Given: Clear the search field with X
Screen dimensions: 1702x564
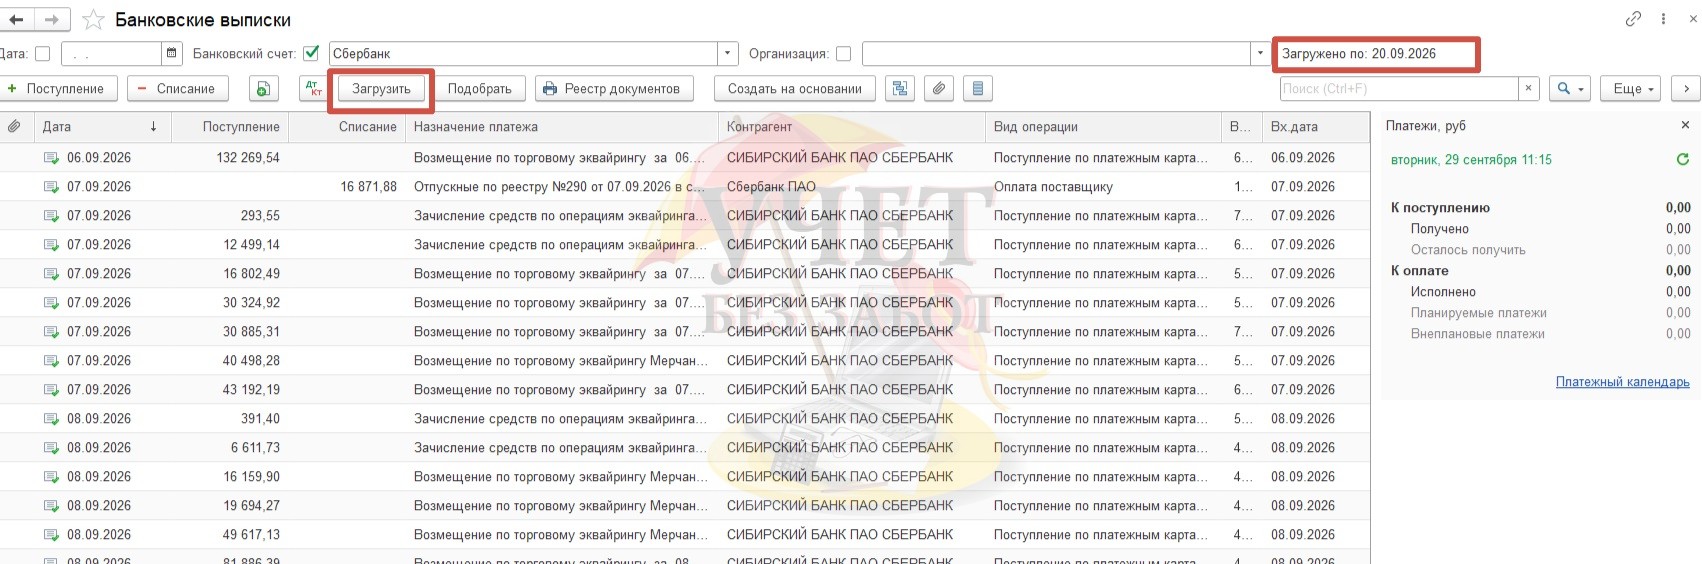Looking at the screenshot, I should pos(1528,89).
